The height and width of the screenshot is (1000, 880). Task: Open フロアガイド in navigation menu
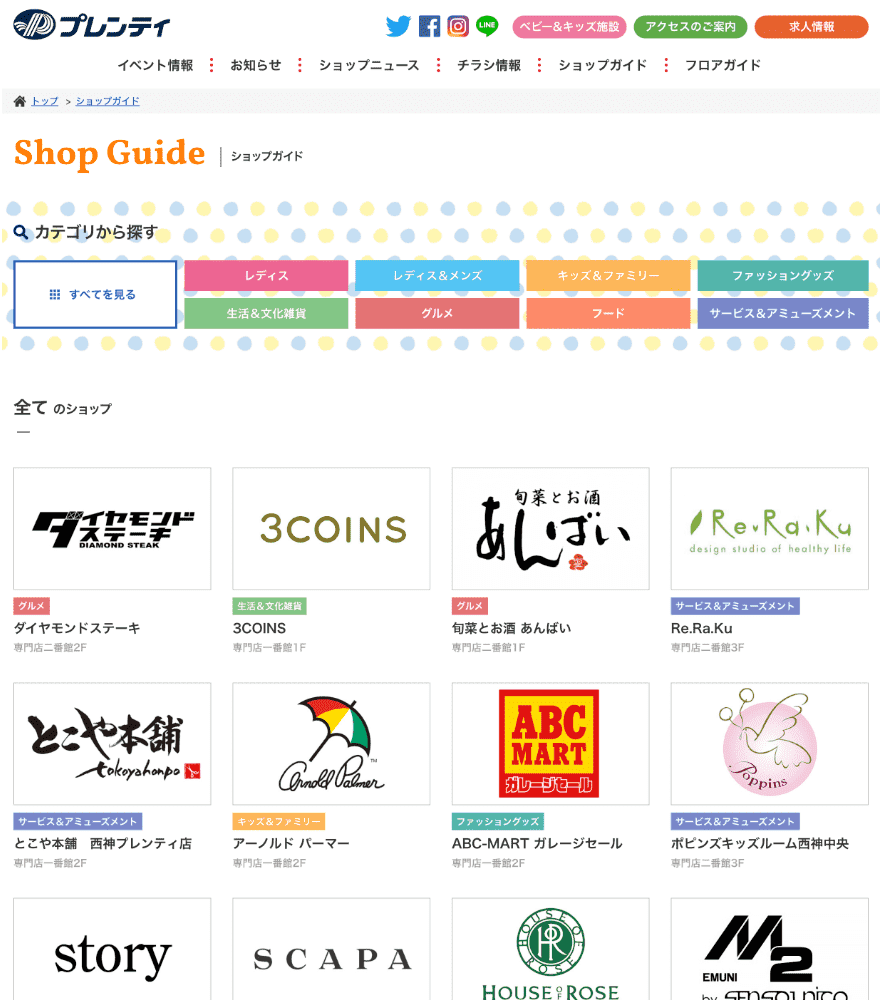[722, 65]
